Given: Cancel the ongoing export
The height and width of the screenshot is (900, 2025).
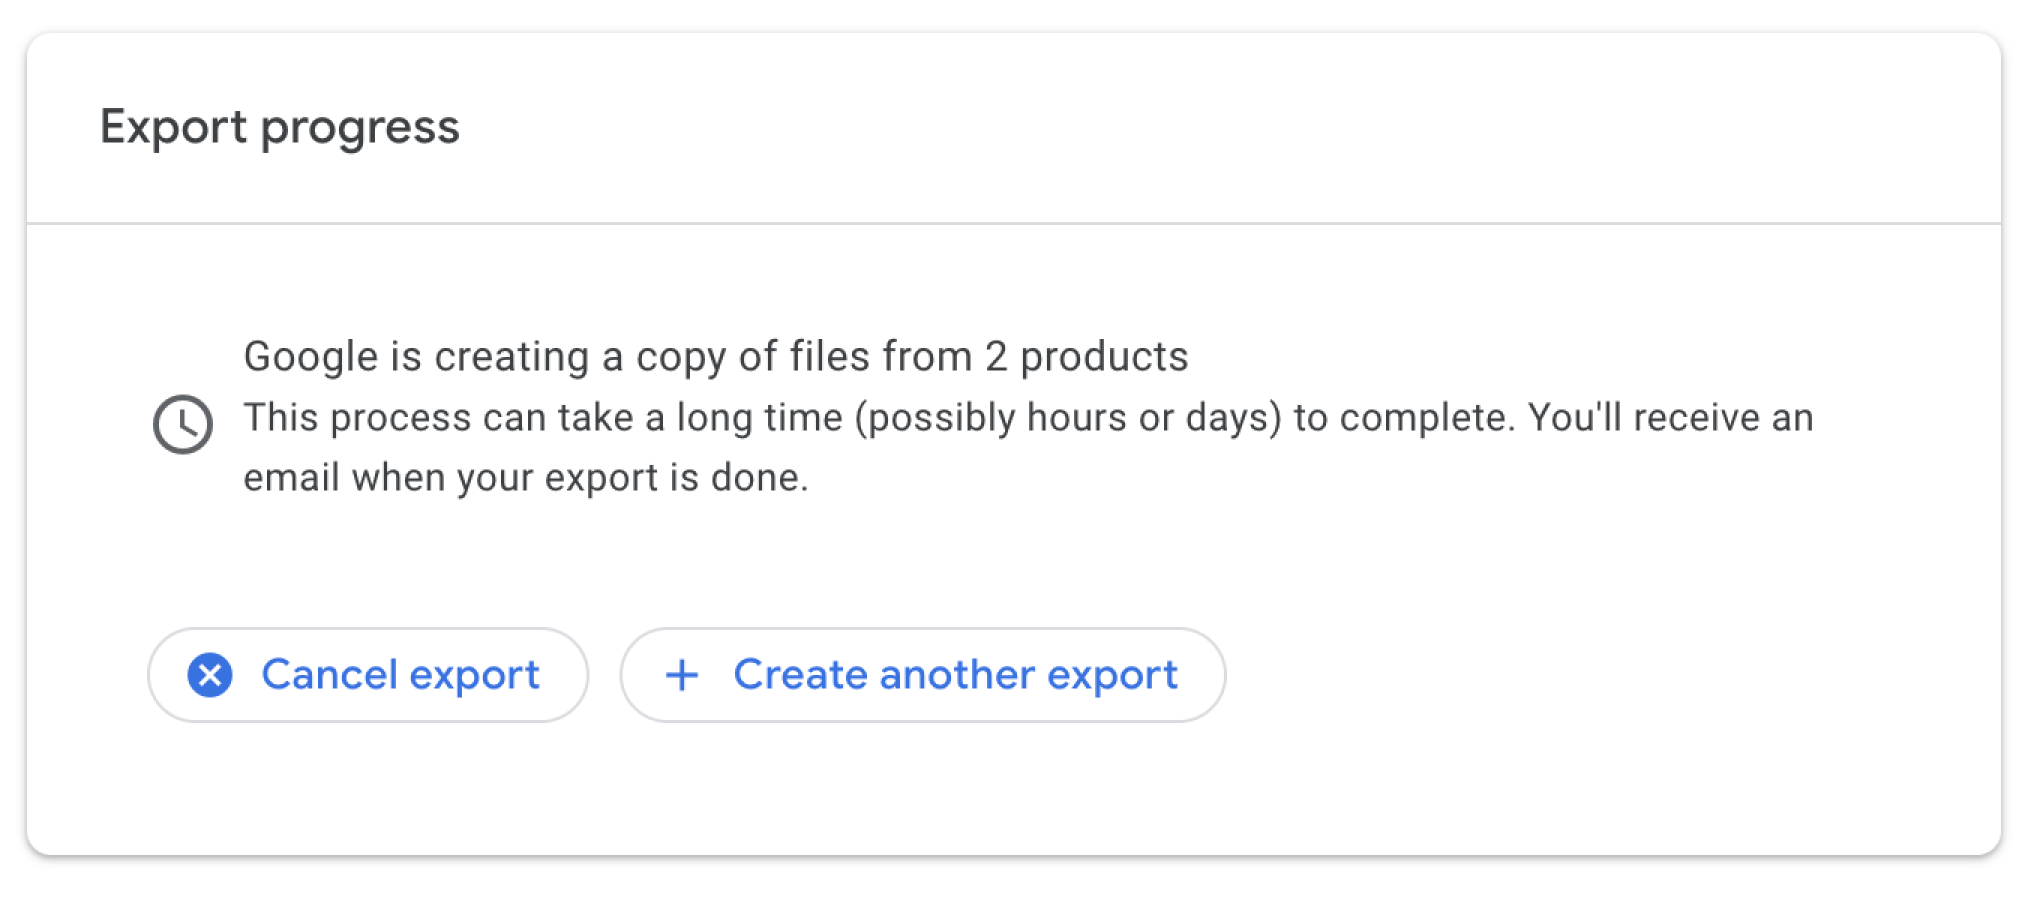Looking at the screenshot, I should [x=367, y=675].
